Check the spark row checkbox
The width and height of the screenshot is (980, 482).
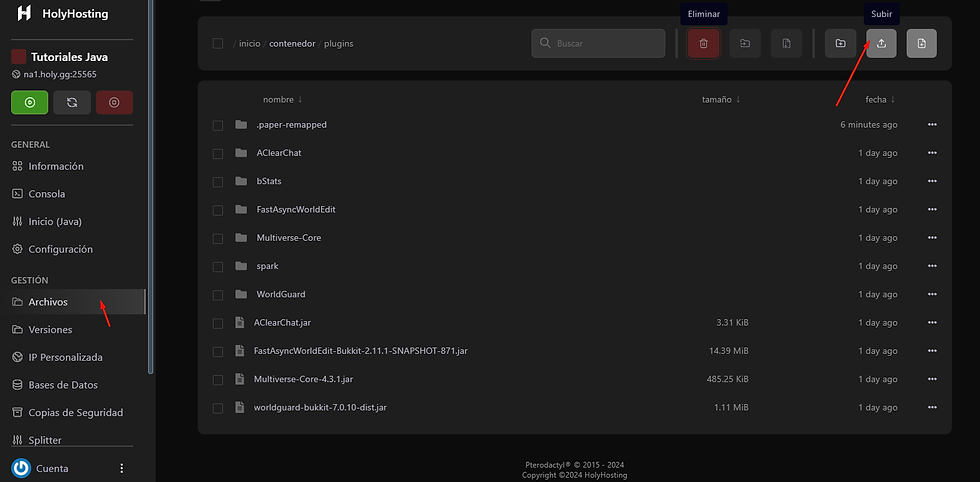[x=218, y=267]
